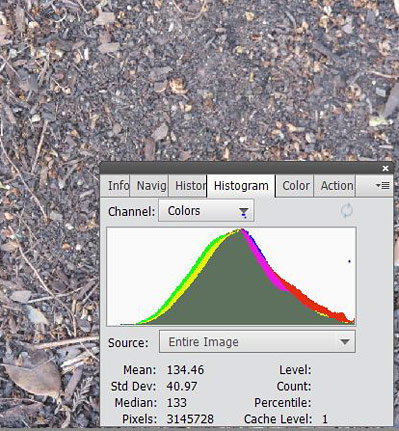The image size is (399, 431).
Task: Switch to the History tab
Action: (x=188, y=186)
